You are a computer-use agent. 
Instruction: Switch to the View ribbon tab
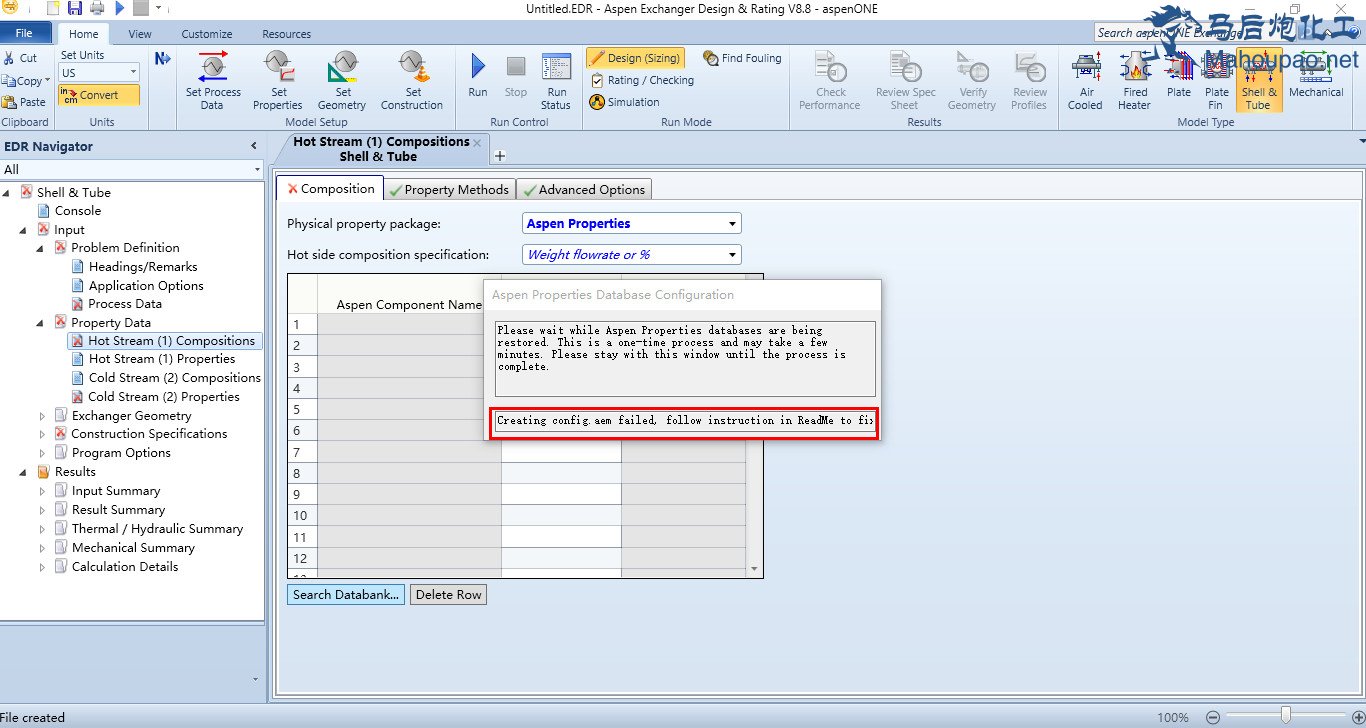[140, 34]
